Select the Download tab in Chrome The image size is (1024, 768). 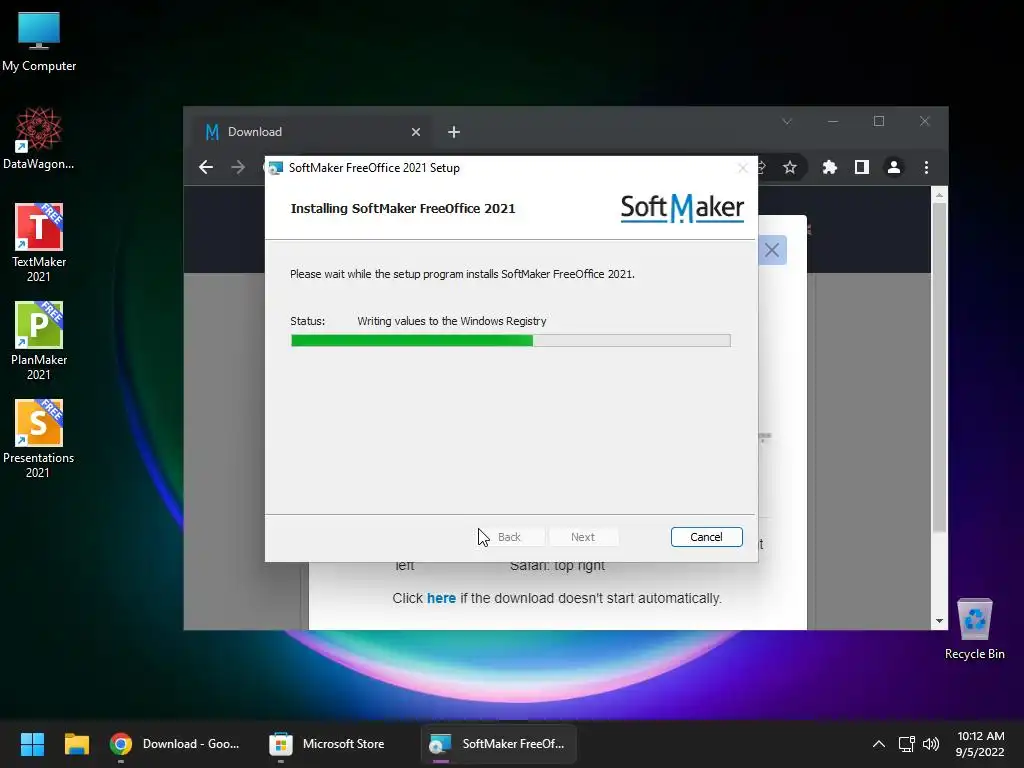(x=313, y=132)
